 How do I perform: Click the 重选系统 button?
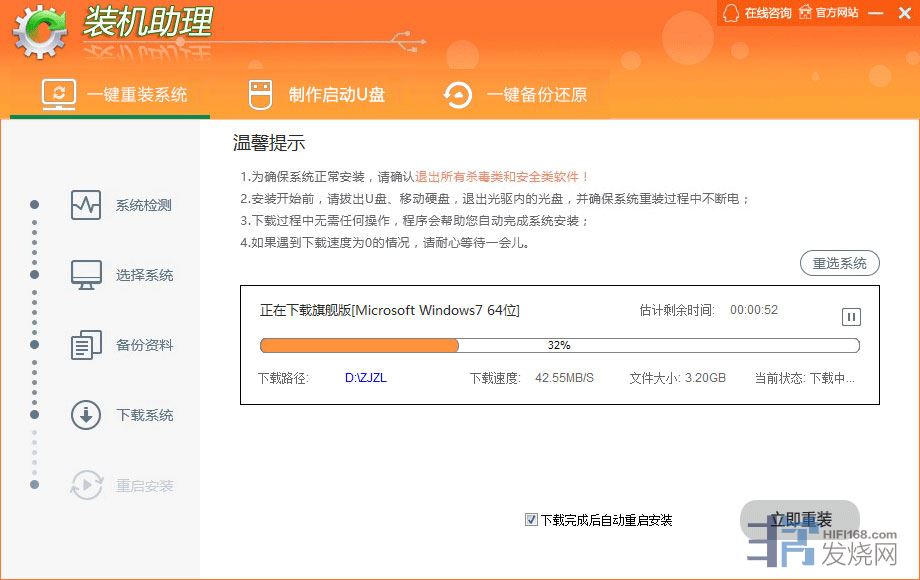click(839, 264)
